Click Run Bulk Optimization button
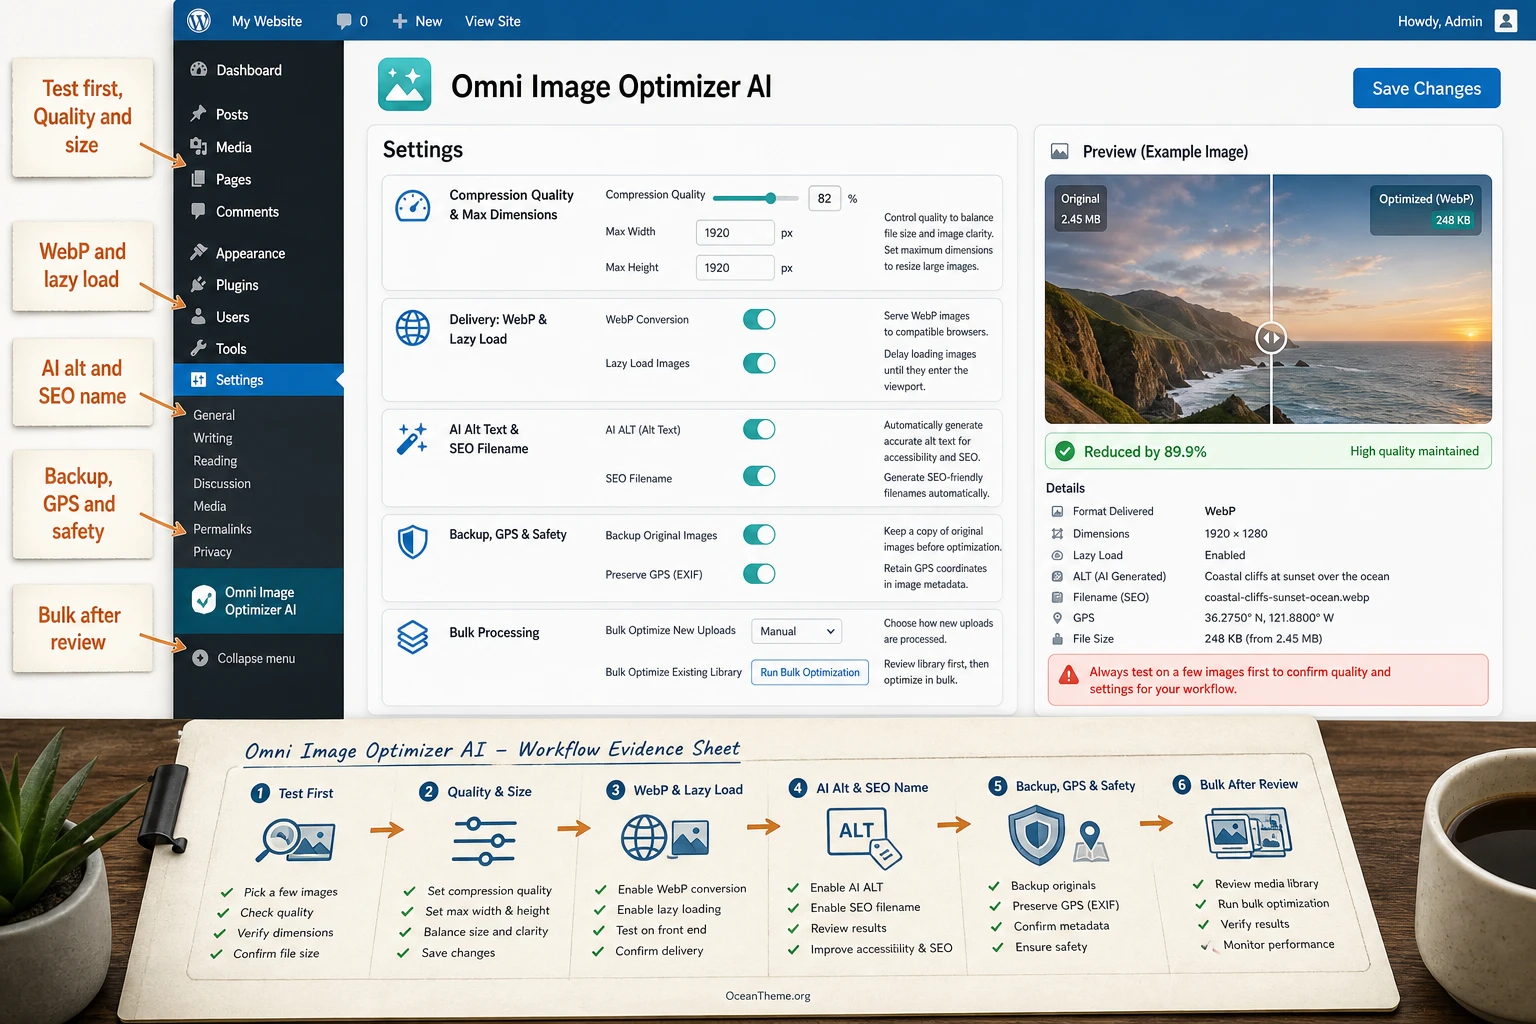 (x=810, y=672)
